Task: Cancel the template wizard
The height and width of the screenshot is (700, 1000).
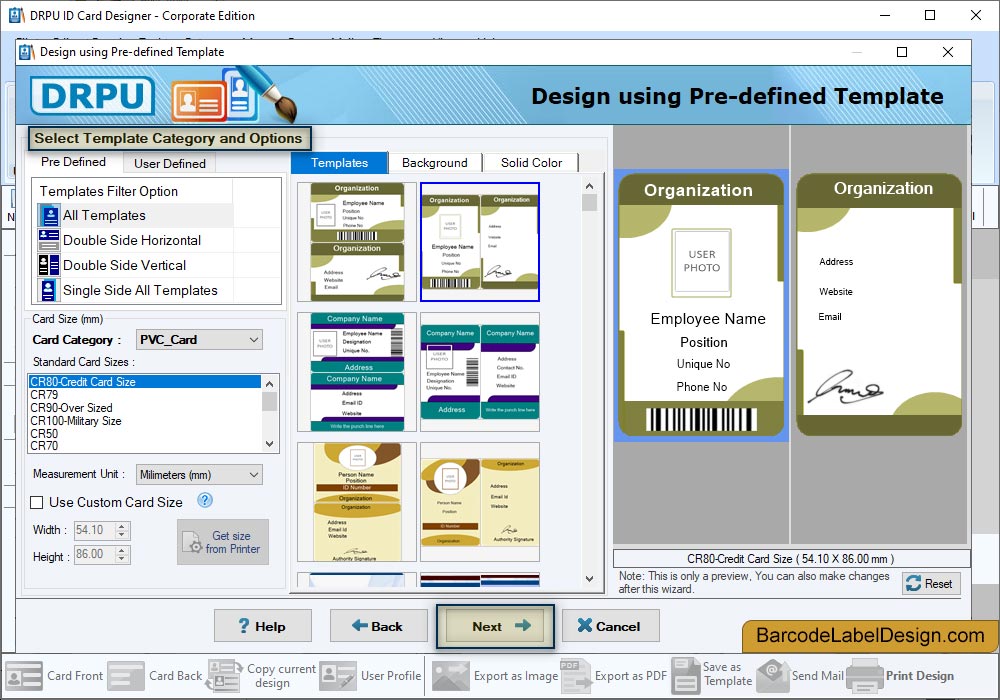Action: tap(610, 626)
